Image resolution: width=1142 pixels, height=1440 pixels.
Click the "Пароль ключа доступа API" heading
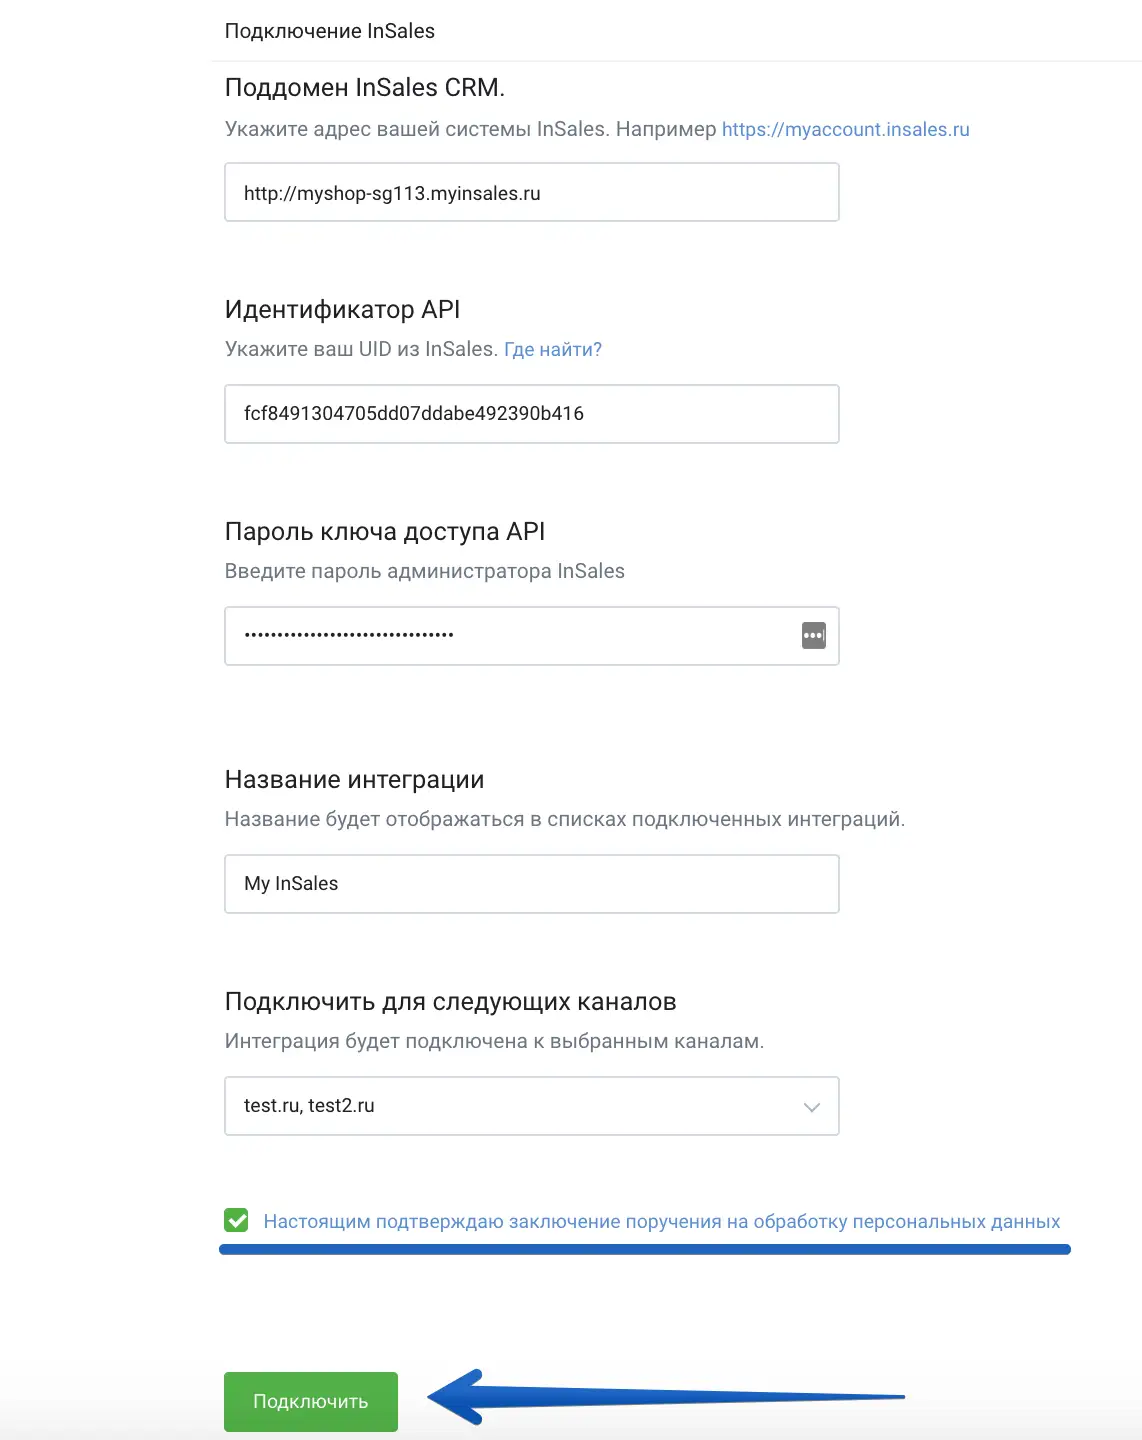click(x=385, y=531)
